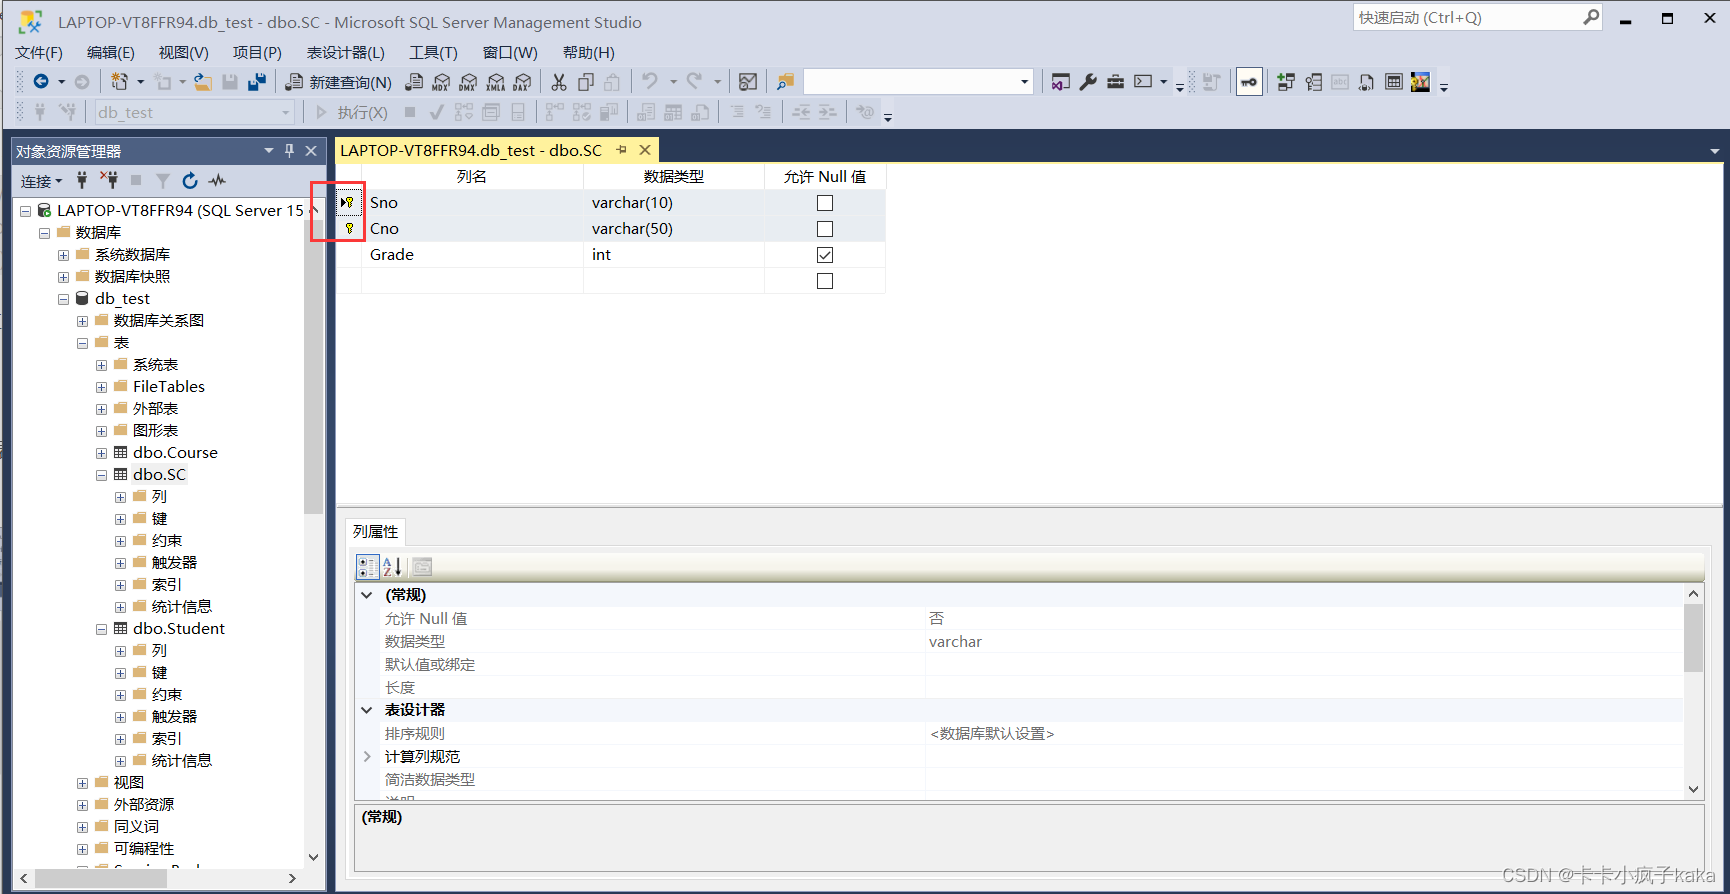This screenshot has height=894, width=1730.
Task: Open the 连接 dropdown in Object Explorer
Action: [x=41, y=181]
